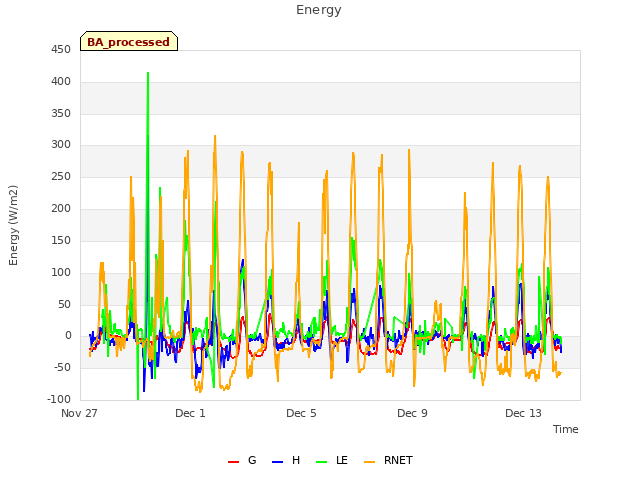
Task: Click the 450 y-axis tick label
Action: pos(61,50)
